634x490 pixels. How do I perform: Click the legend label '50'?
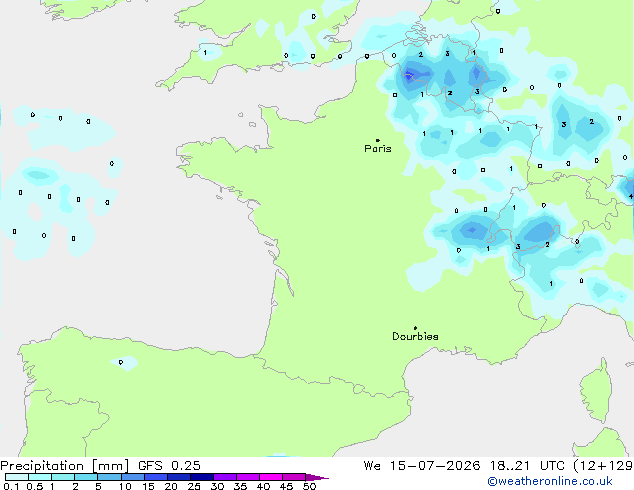click(x=309, y=486)
